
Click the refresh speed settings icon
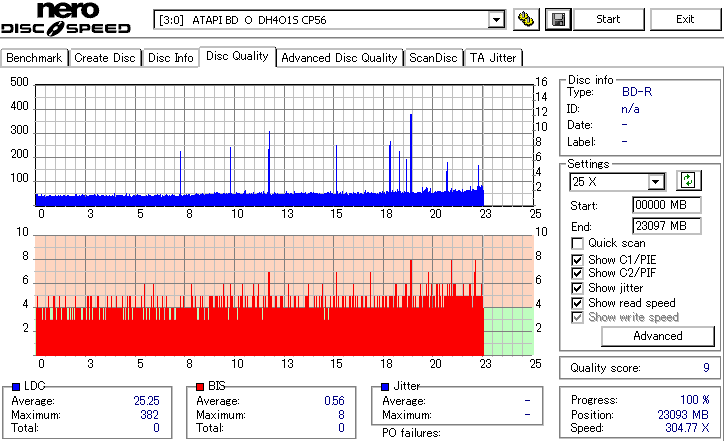coord(688,181)
